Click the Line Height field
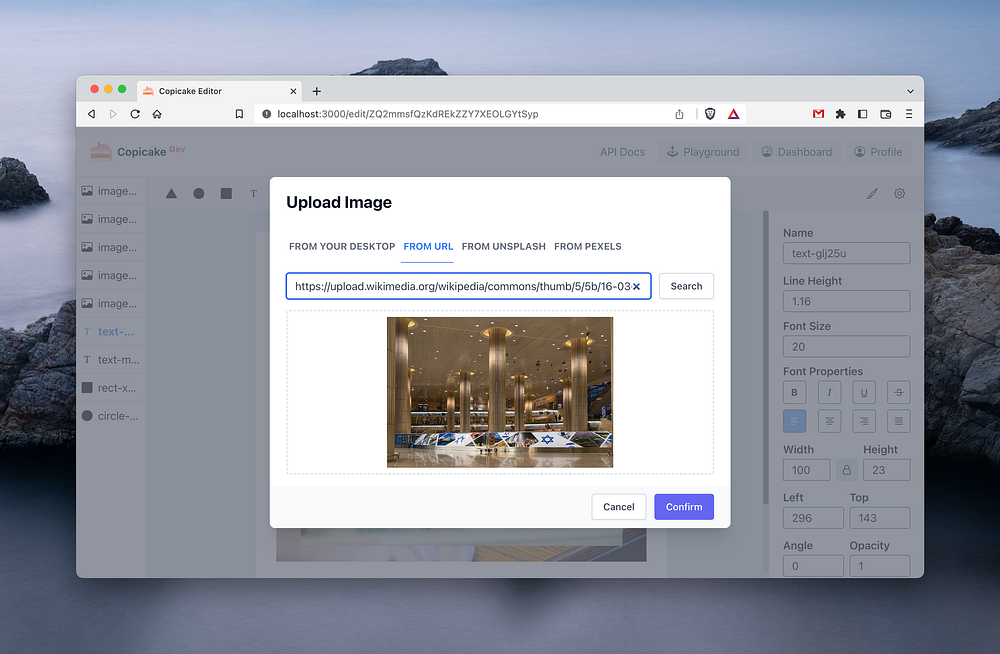1000x654 pixels. 846,301
